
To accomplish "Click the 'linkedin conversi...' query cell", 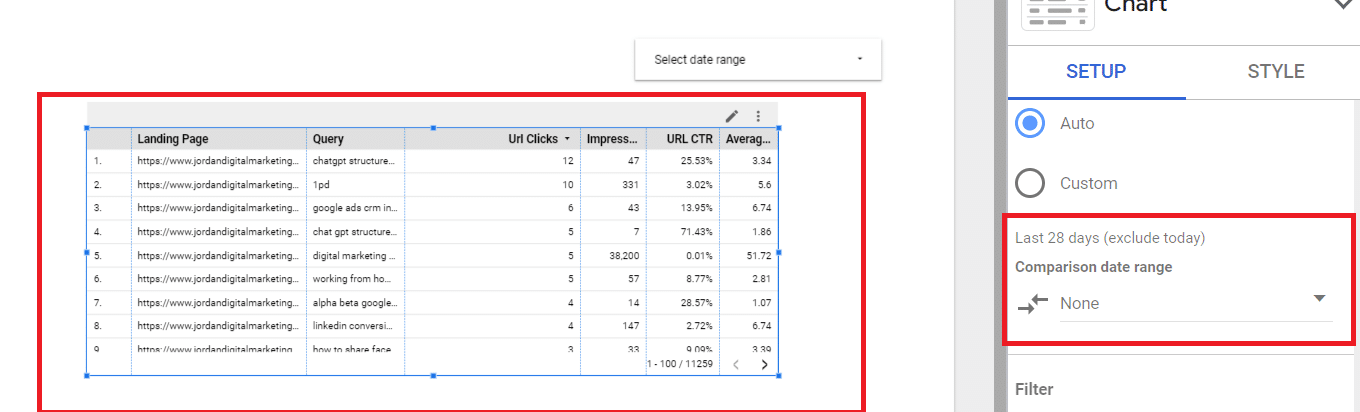I will [x=353, y=326].
